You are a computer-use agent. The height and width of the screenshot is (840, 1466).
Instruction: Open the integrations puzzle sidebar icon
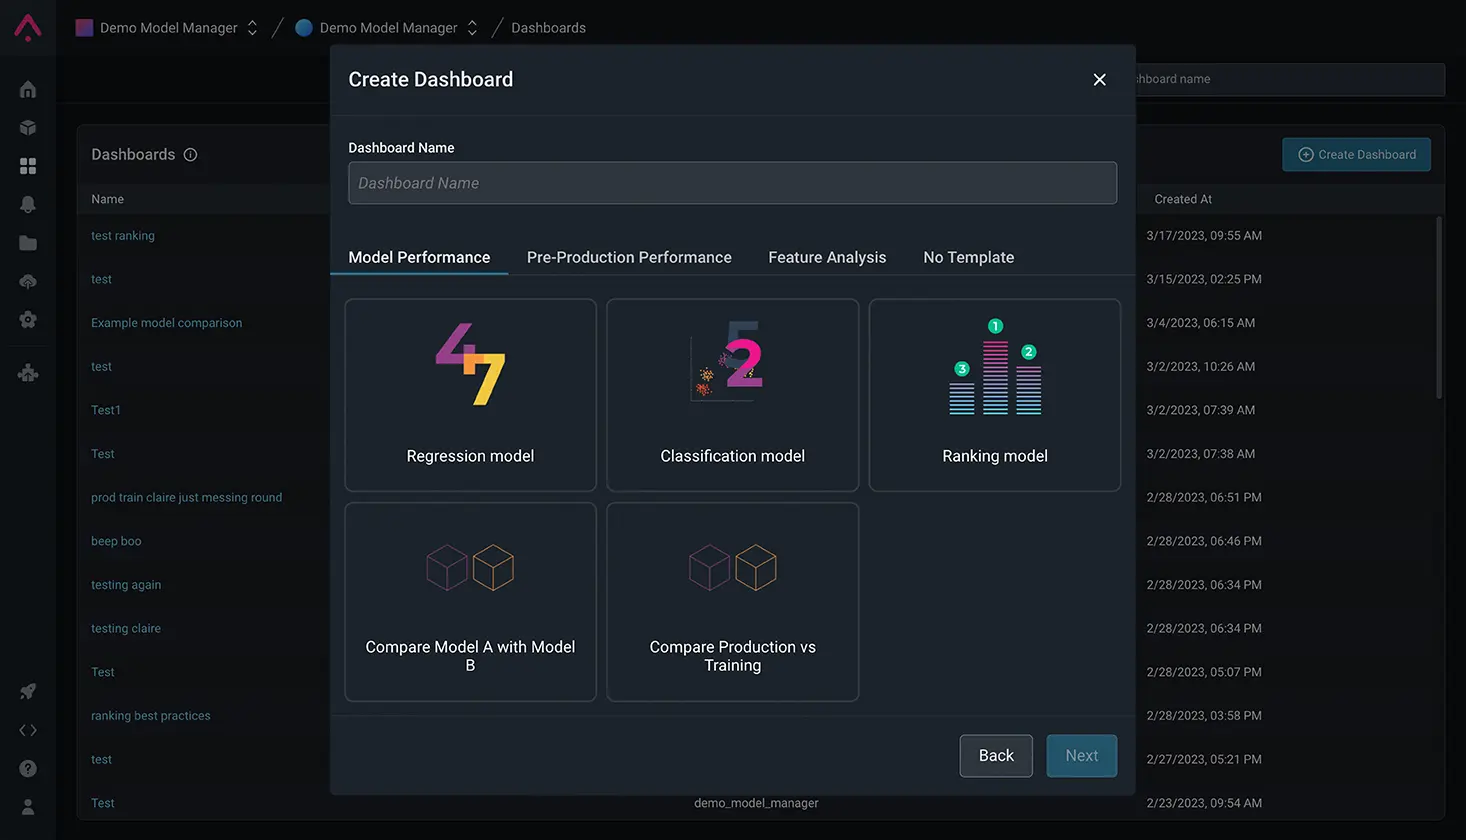pyautogui.click(x=28, y=373)
